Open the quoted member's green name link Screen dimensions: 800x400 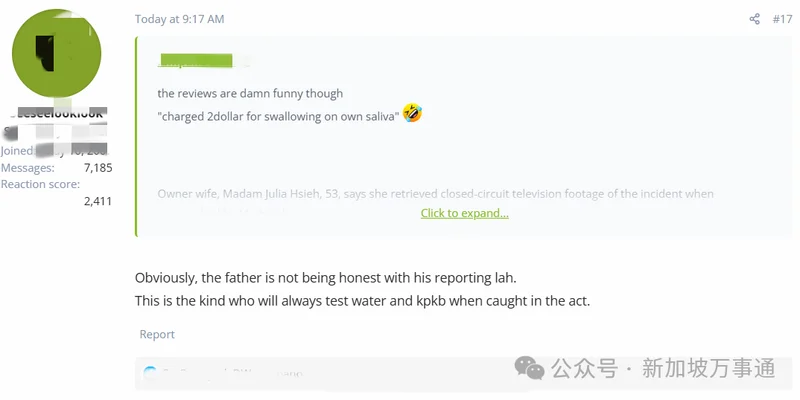tap(195, 61)
